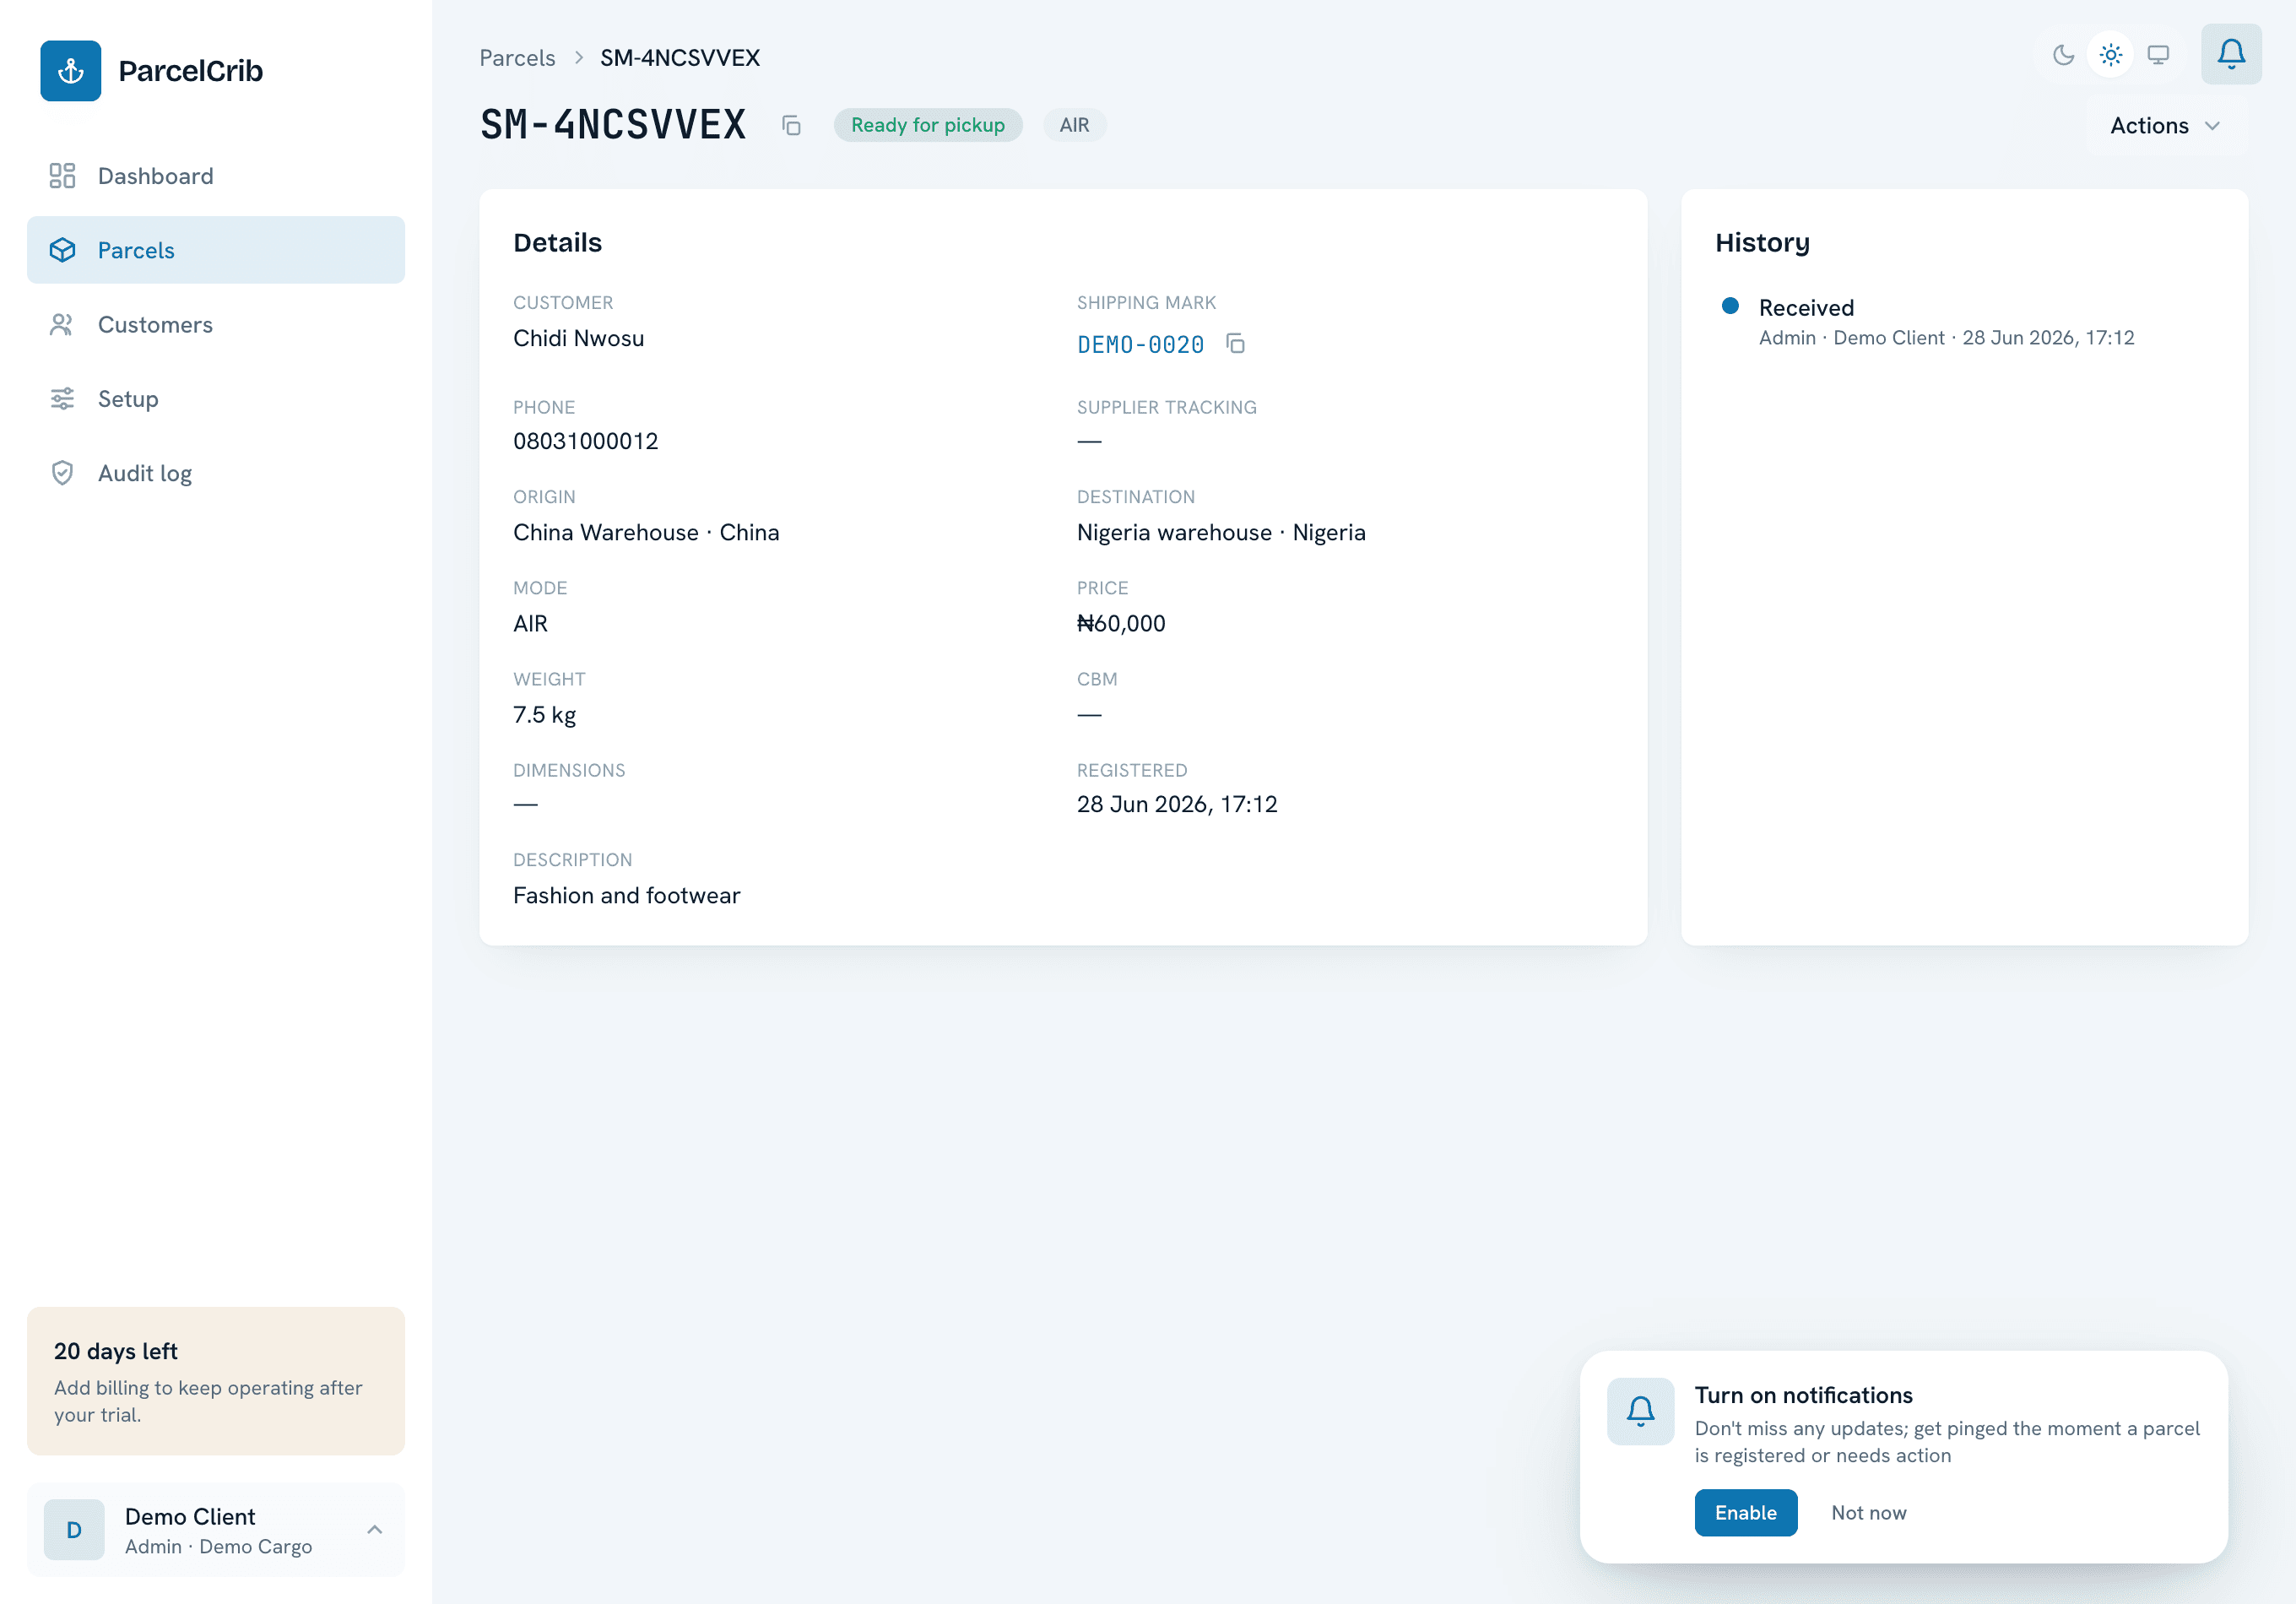This screenshot has width=2296, height=1604.
Task: Copy shipping mark DEMO-0020 icon
Action: click(1236, 344)
